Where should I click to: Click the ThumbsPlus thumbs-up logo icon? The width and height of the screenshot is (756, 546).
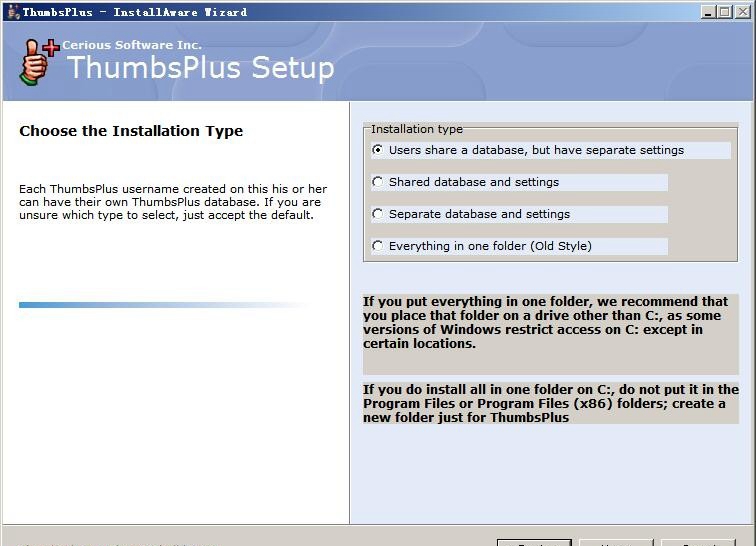[38, 62]
